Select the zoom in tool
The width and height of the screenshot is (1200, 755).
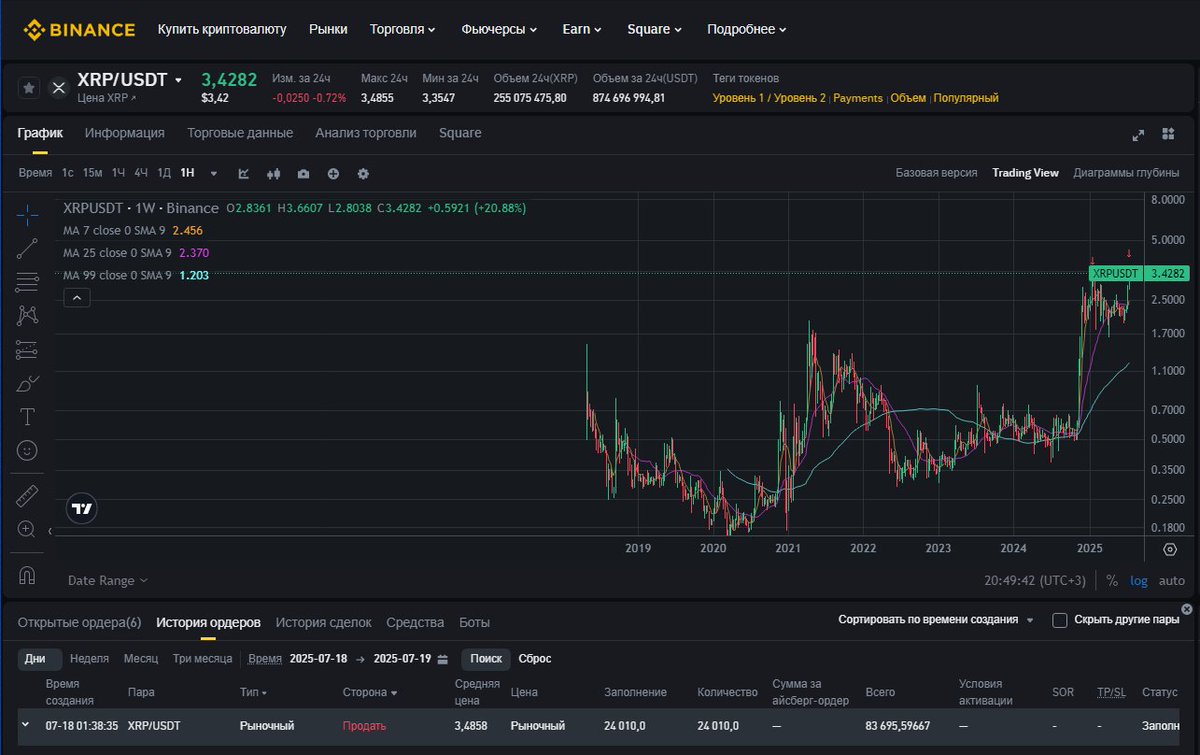pos(27,529)
